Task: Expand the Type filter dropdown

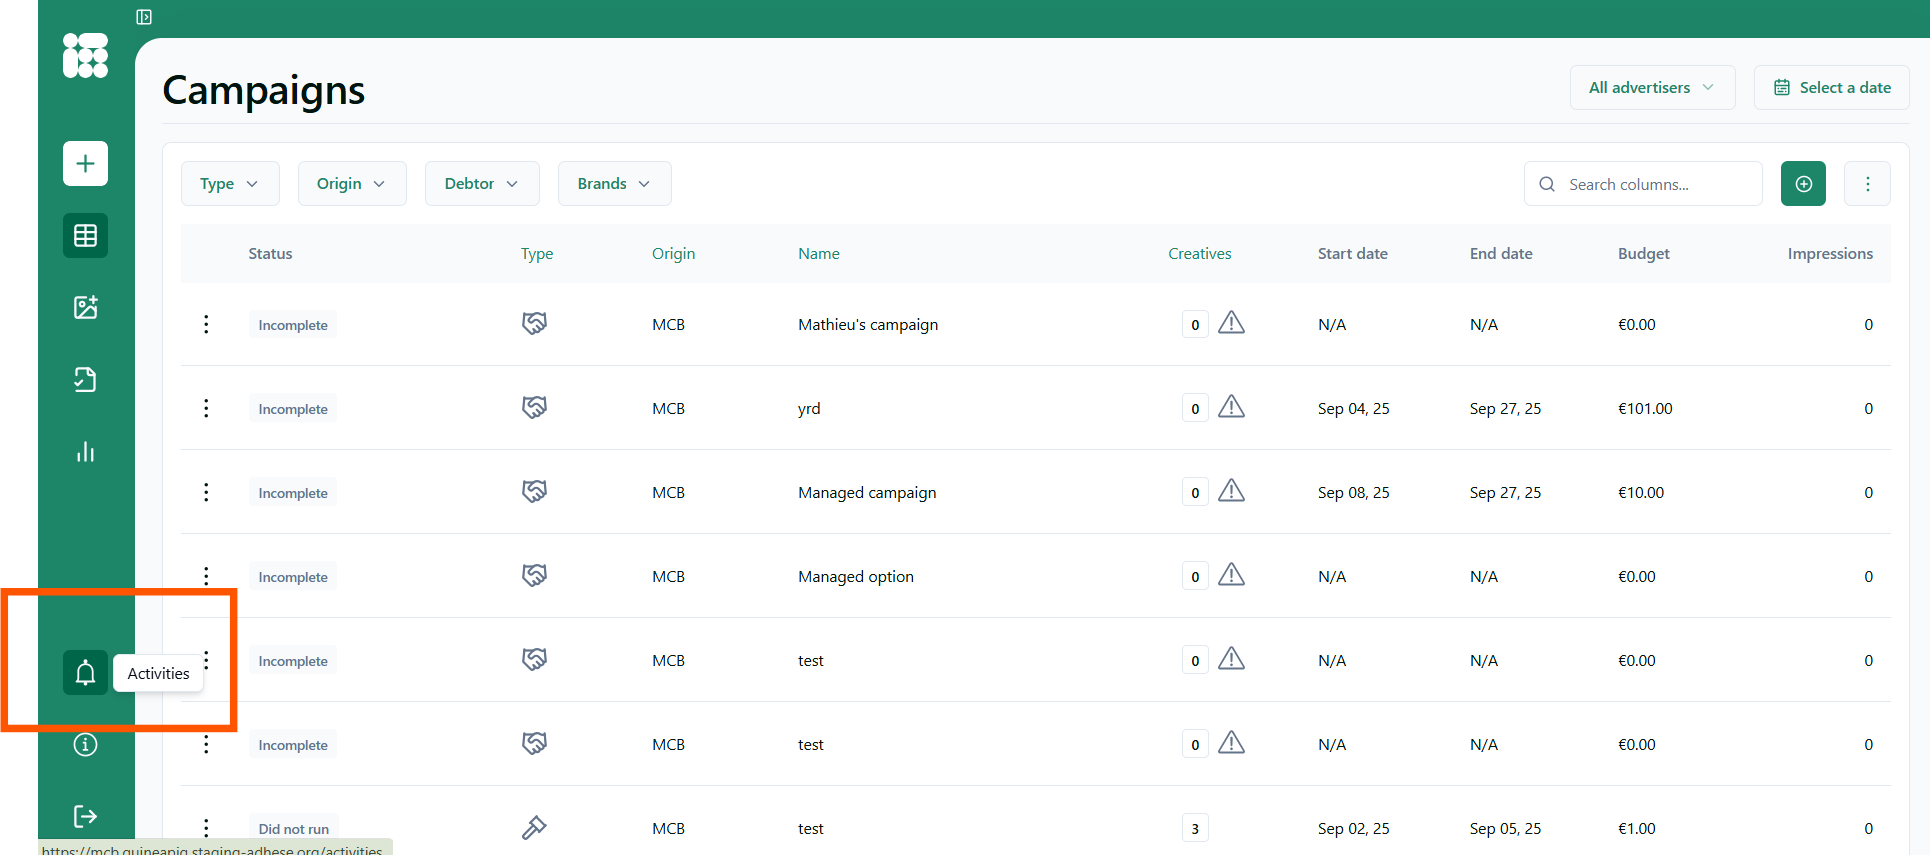Action: pyautogui.click(x=229, y=184)
